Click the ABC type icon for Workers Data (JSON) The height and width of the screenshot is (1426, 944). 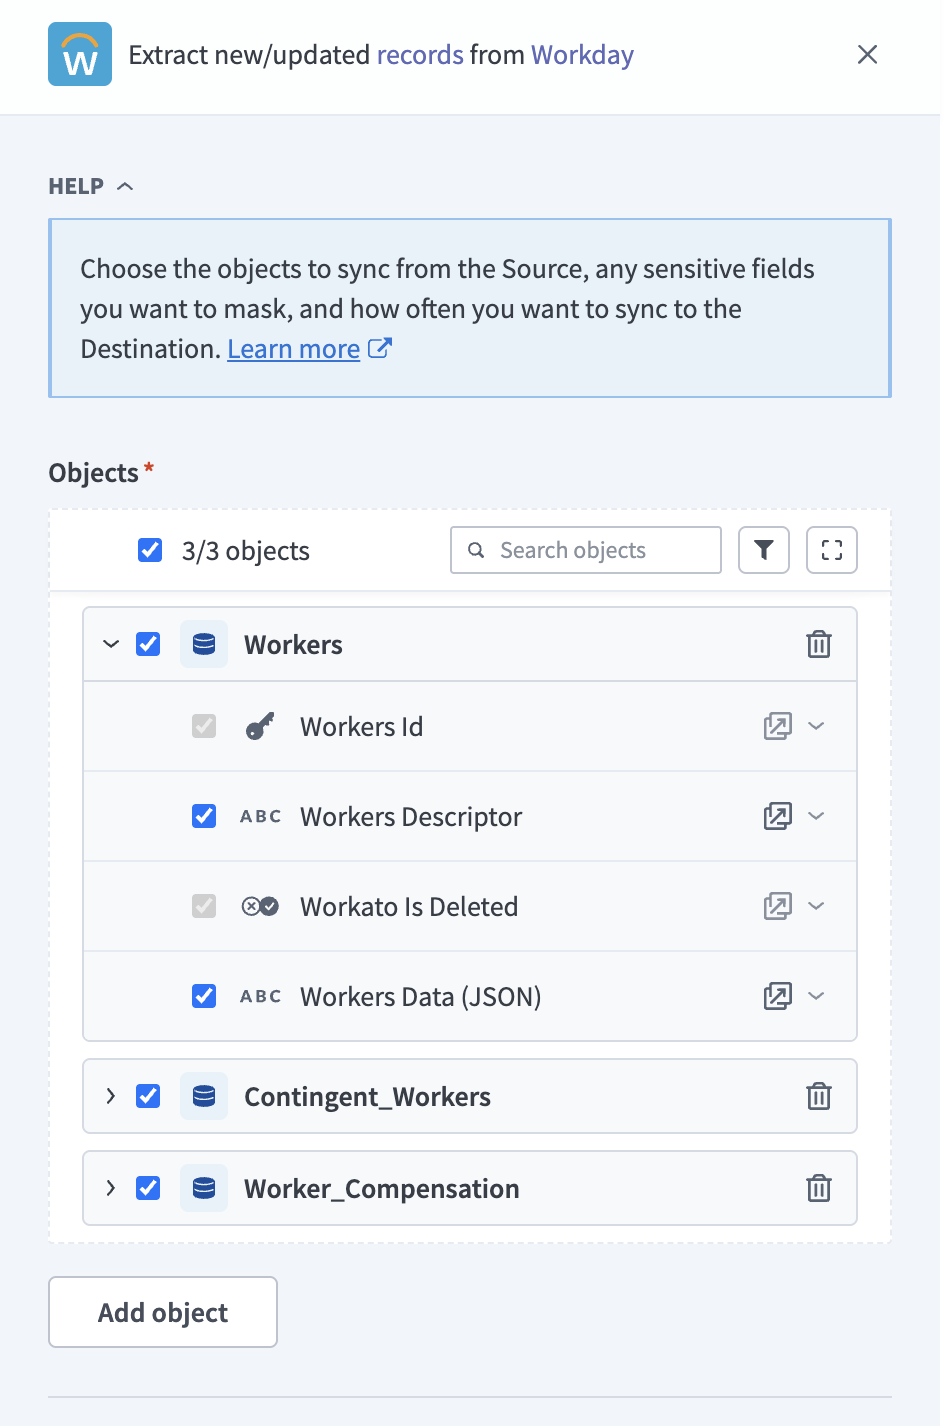point(260,996)
